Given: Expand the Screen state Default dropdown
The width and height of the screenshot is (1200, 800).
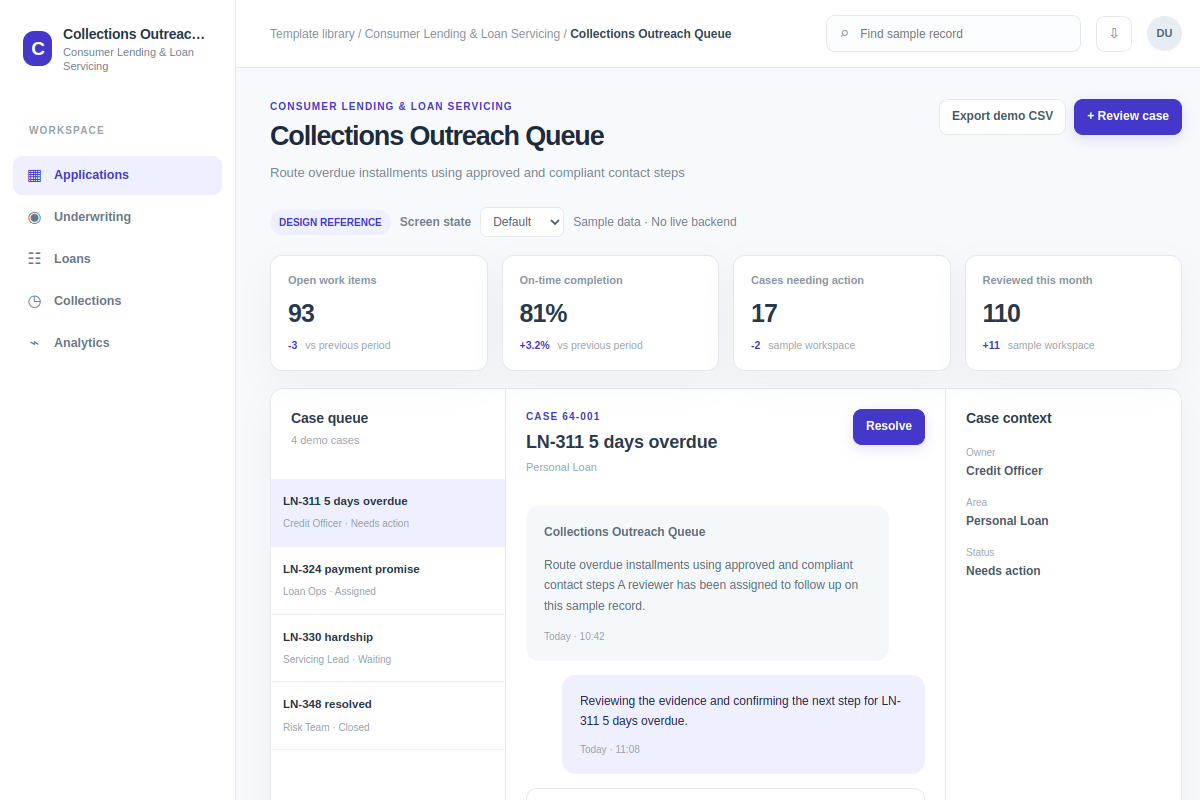Looking at the screenshot, I should point(522,222).
